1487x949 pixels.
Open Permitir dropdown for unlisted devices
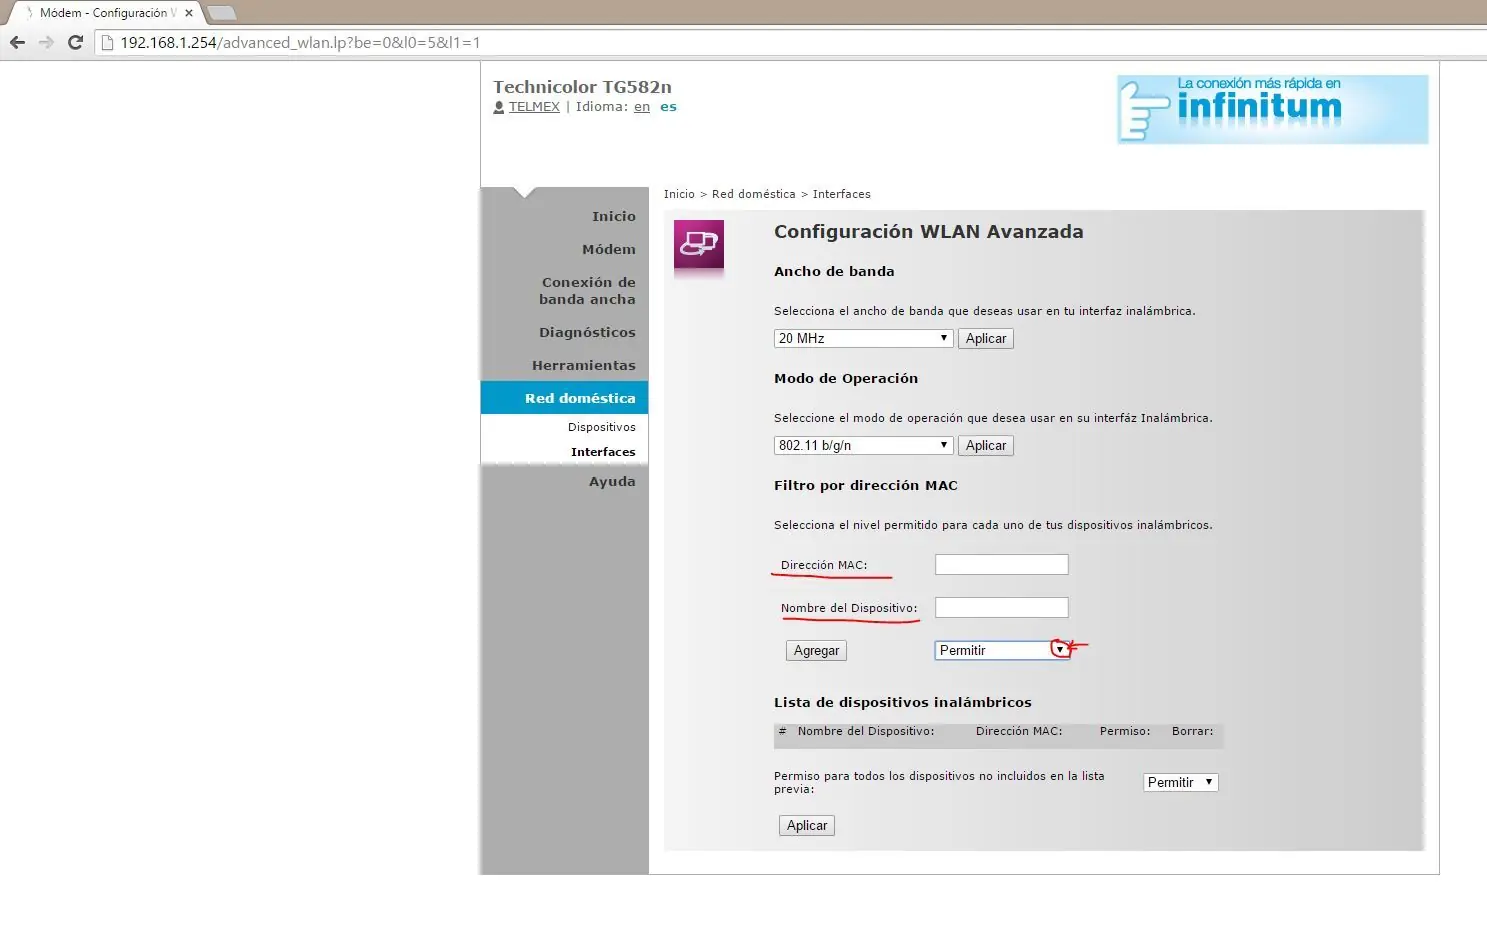1181,782
